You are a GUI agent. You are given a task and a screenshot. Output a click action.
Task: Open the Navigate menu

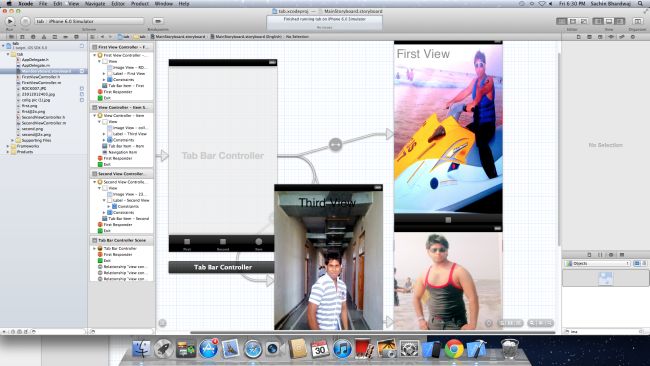click(x=95, y=4)
